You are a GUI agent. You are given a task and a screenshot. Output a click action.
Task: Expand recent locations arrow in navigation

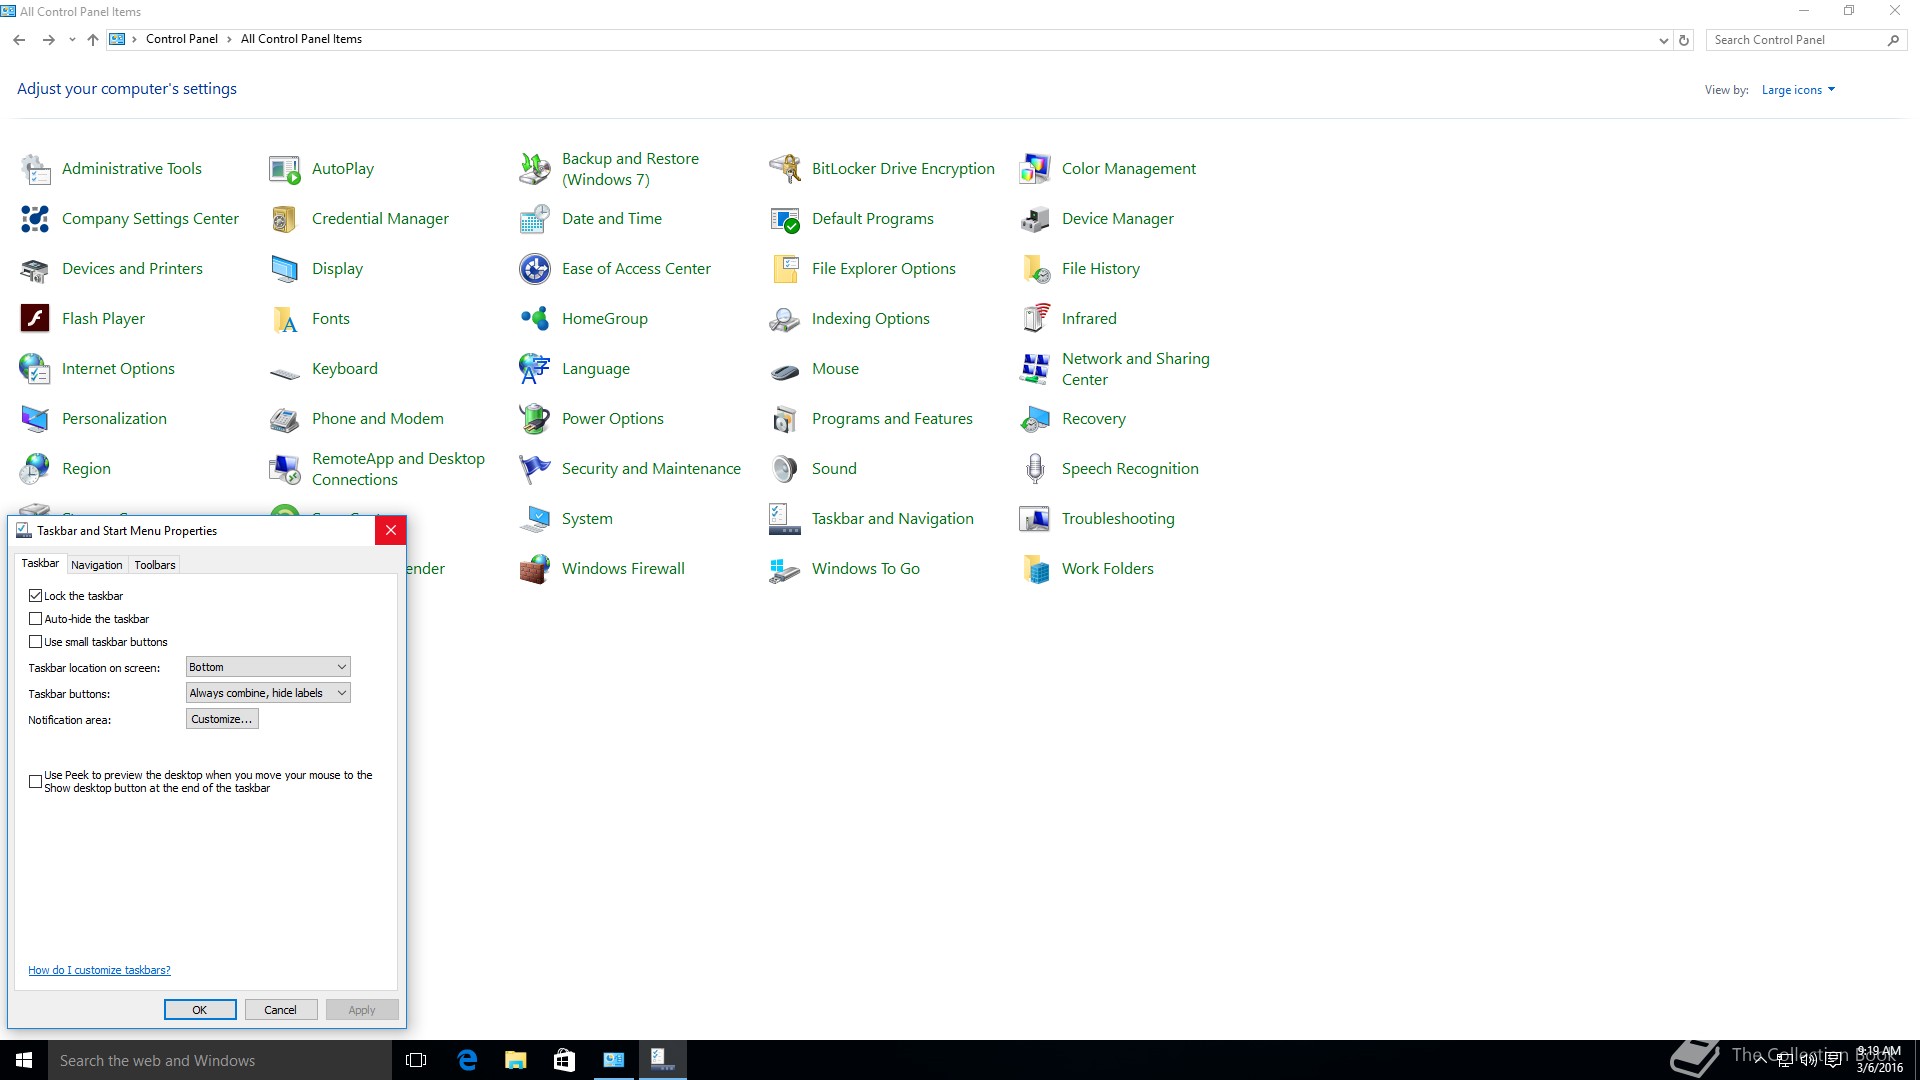(72, 40)
